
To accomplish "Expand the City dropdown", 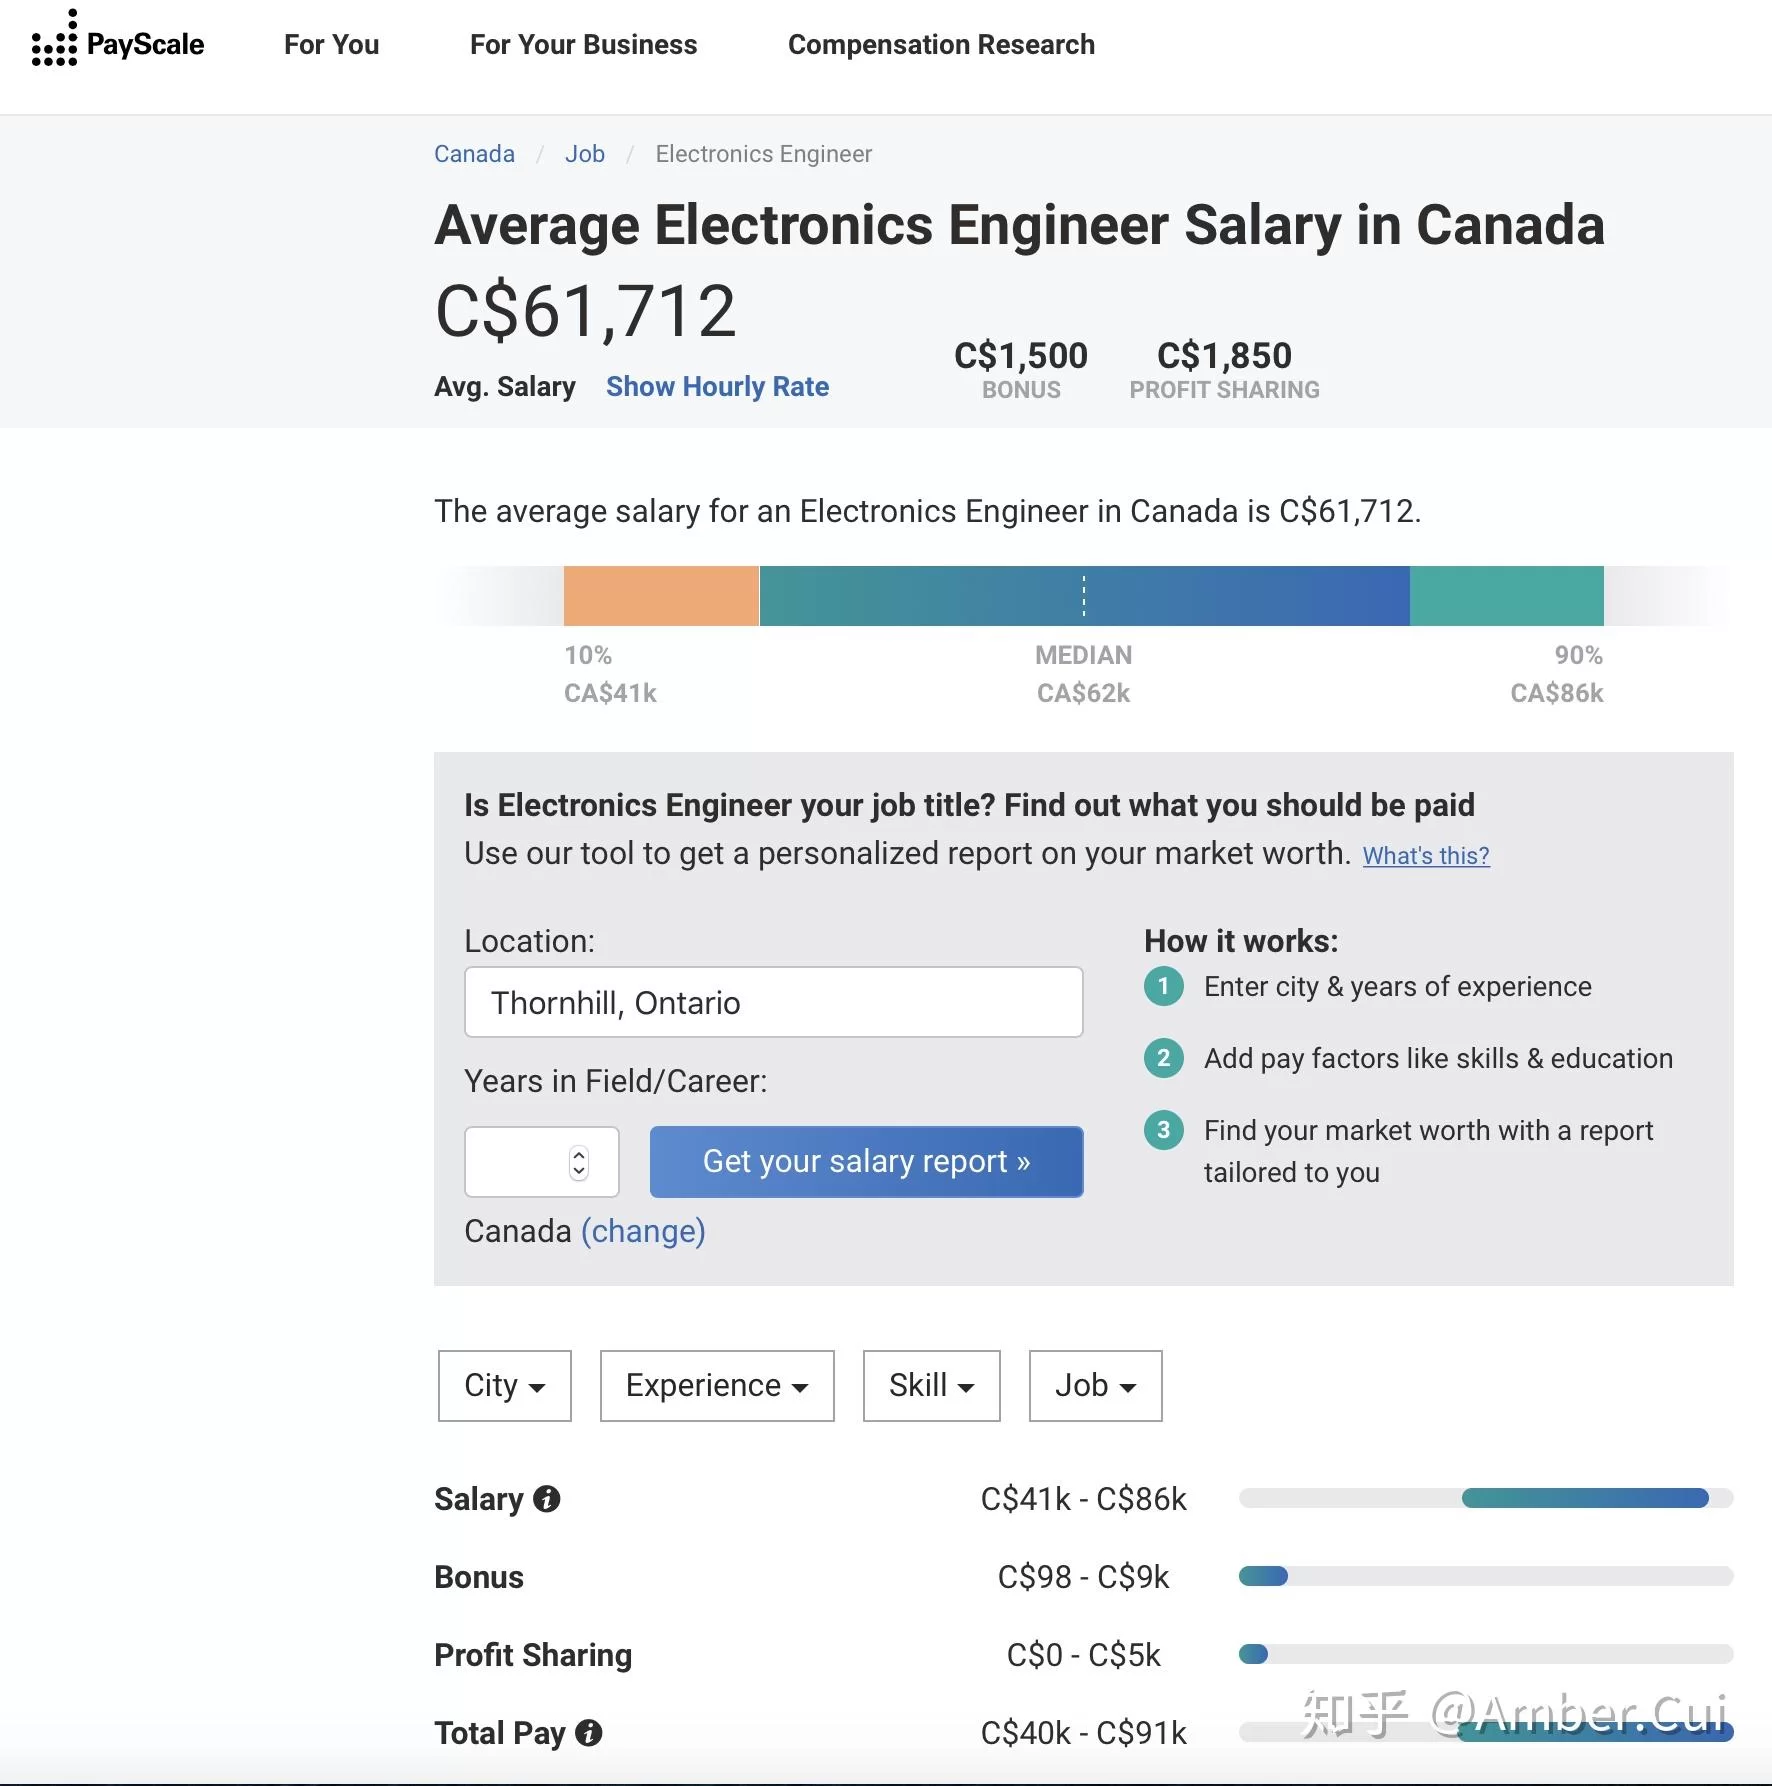I will (505, 1386).
